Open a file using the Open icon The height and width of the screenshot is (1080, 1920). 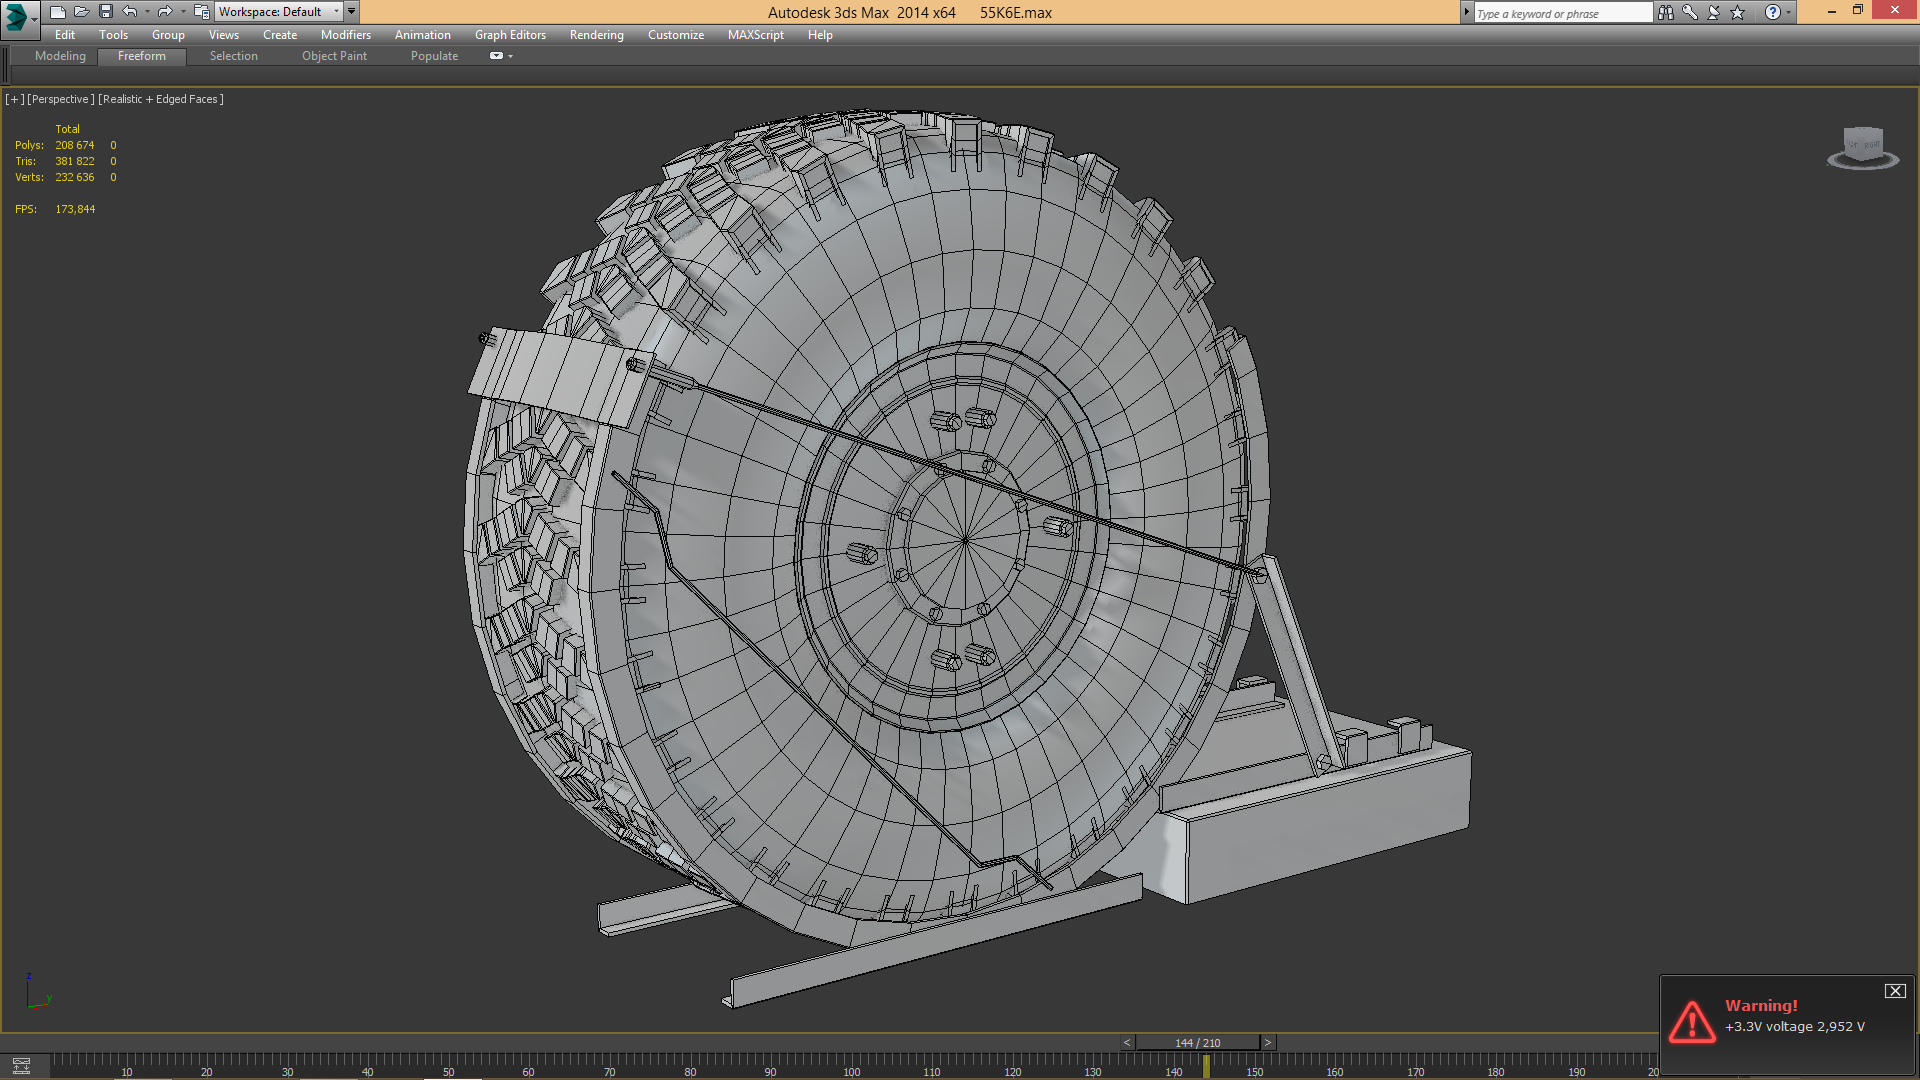point(81,11)
